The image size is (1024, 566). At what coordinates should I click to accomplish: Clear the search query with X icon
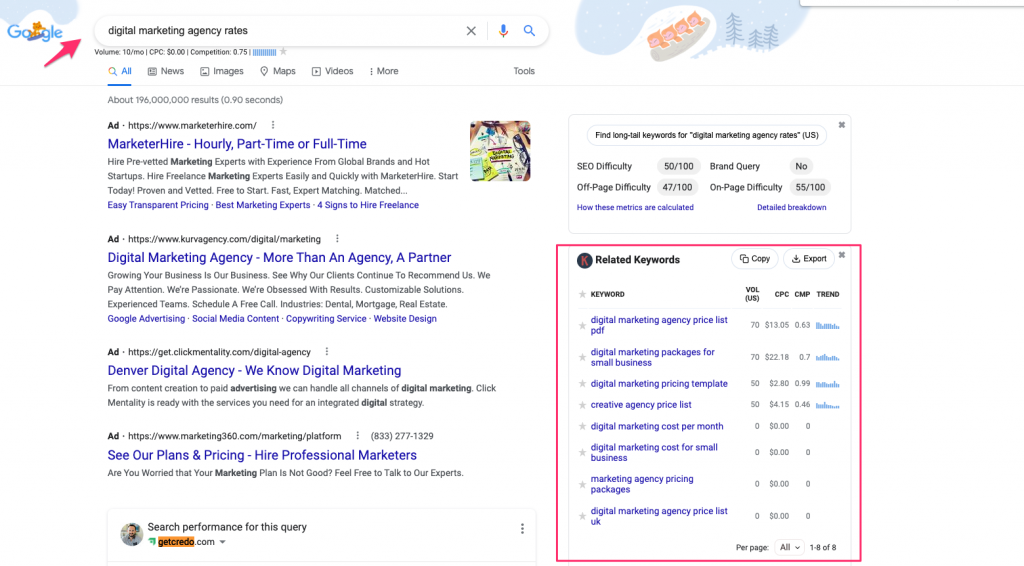point(471,31)
